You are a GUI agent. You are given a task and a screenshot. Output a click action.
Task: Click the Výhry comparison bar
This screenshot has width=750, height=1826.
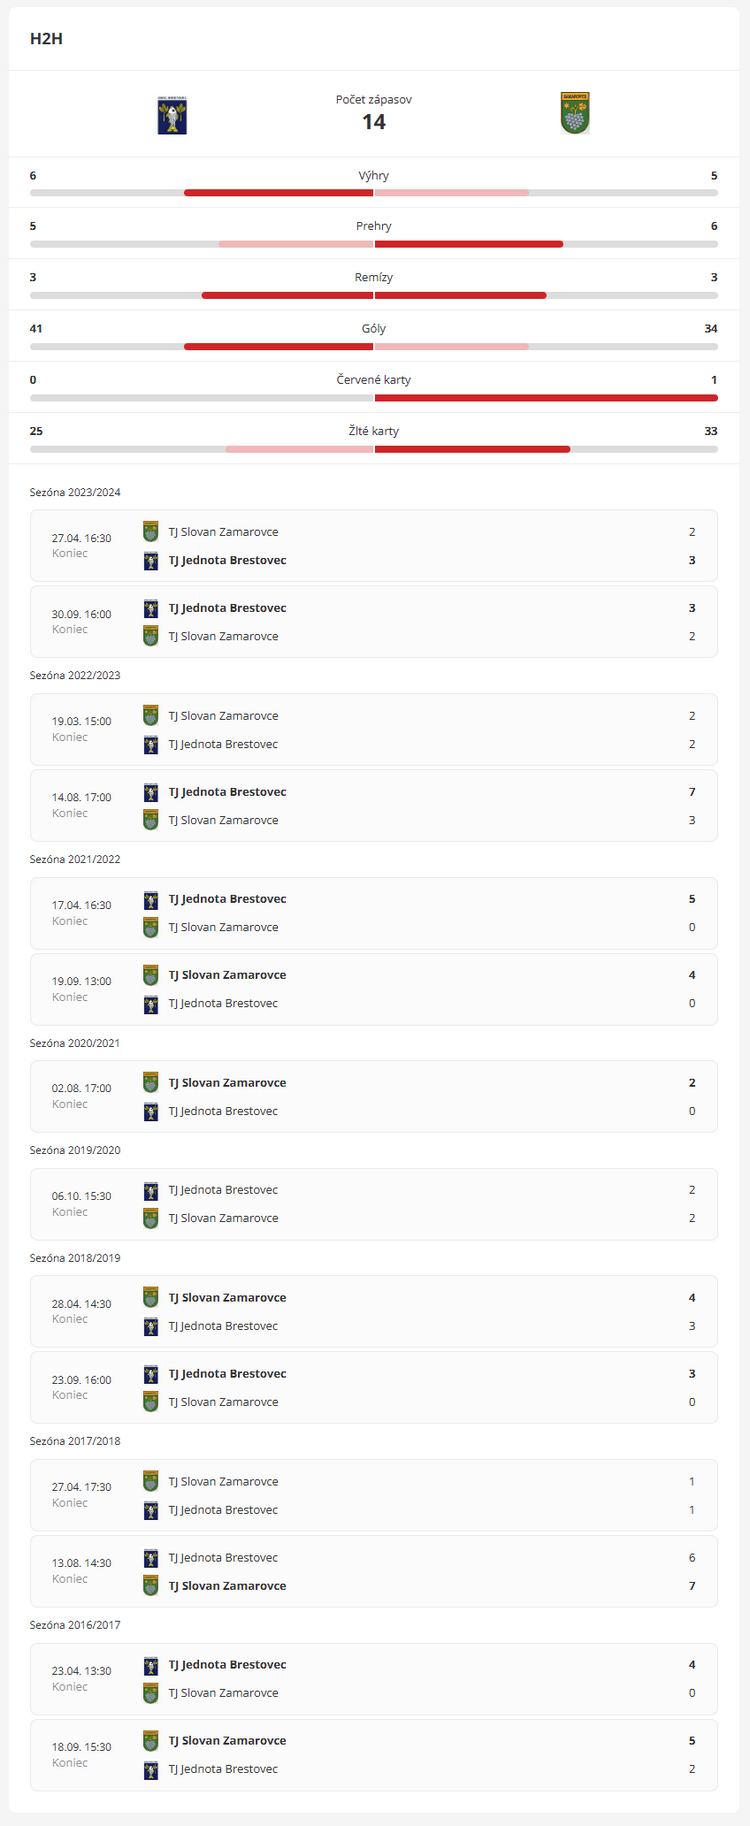374,192
